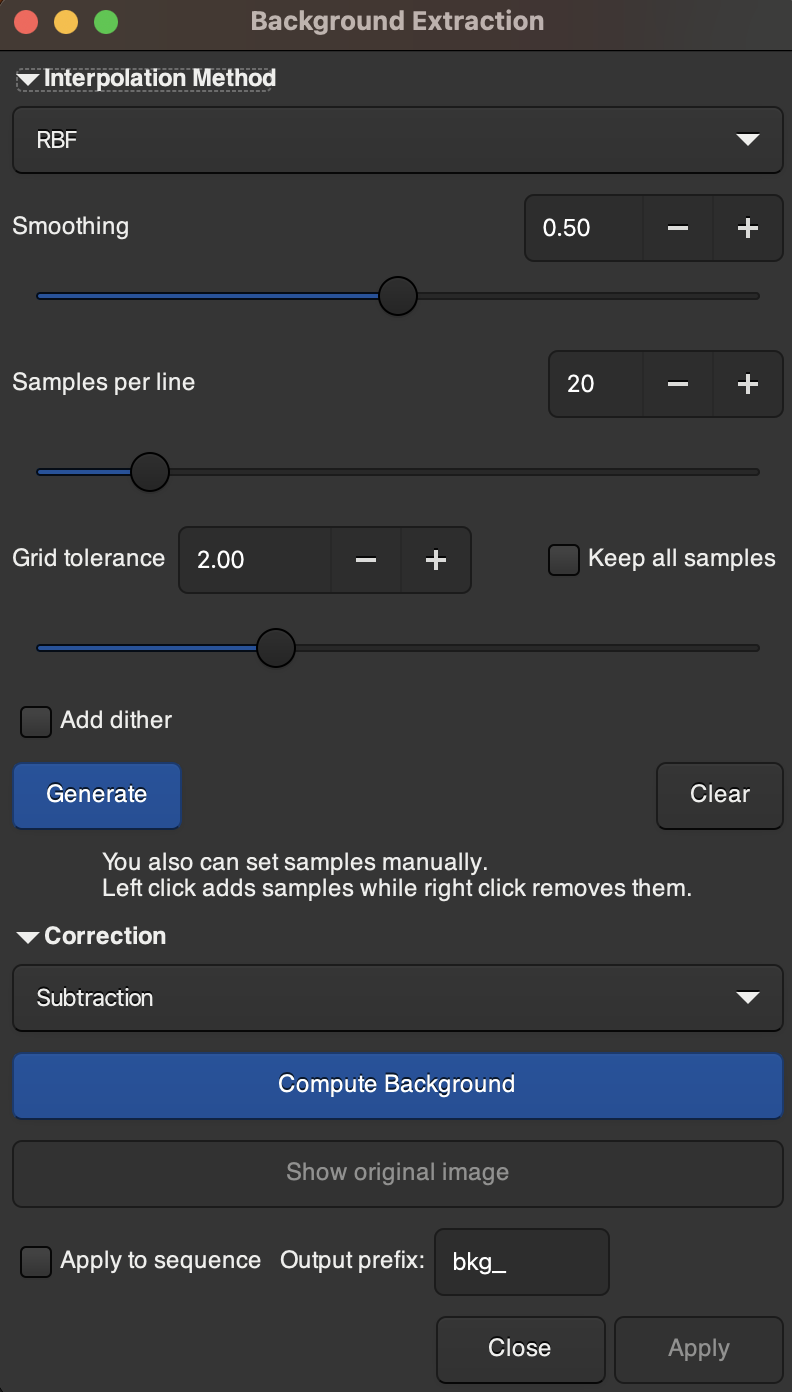Increase Smoothing value with plus button
Screen dimensions: 792x1392
[x=747, y=228]
